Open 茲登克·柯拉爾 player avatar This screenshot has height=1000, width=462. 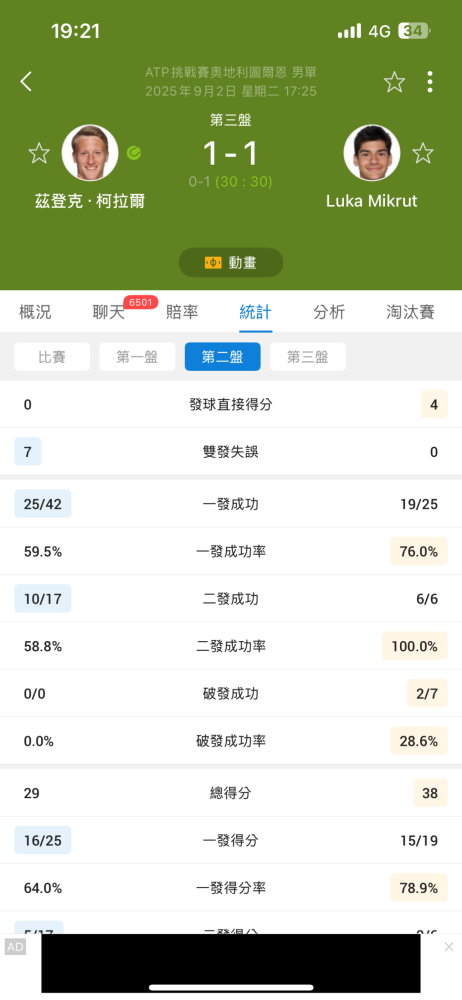click(x=90, y=153)
